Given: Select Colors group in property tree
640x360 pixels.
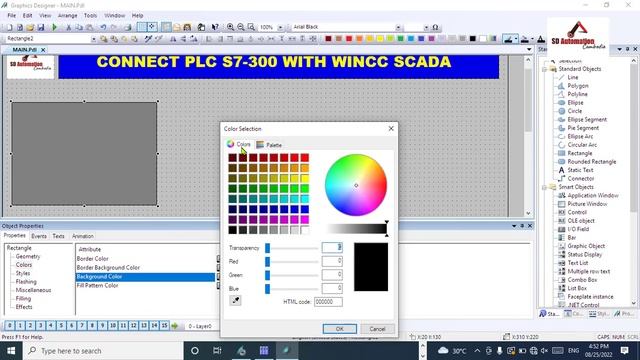Looking at the screenshot, I should tap(24, 264).
